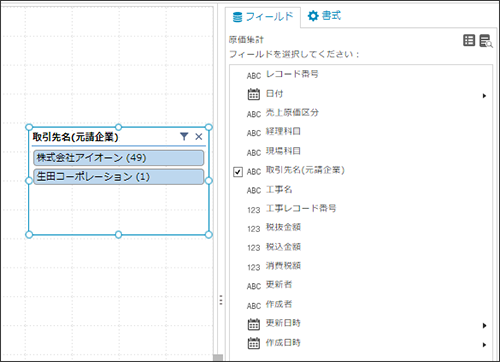Viewport: 500px width, 362px height.
Task: Select the 経理科目 field
Action: point(283,132)
